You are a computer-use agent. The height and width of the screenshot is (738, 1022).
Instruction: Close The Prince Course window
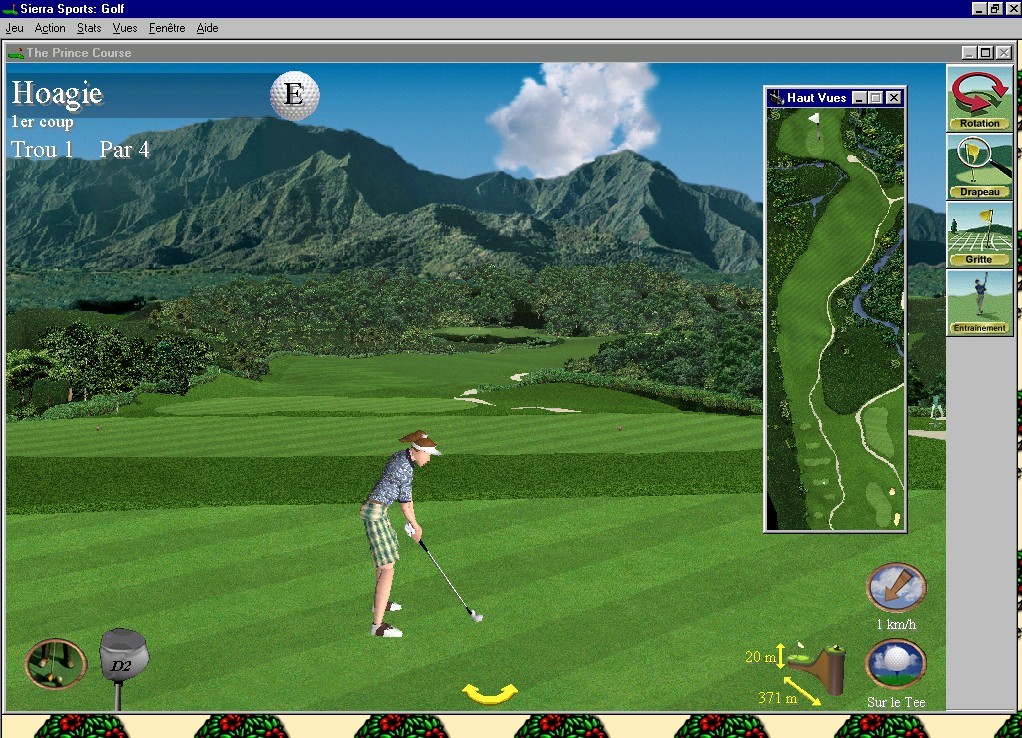tap(1004, 53)
